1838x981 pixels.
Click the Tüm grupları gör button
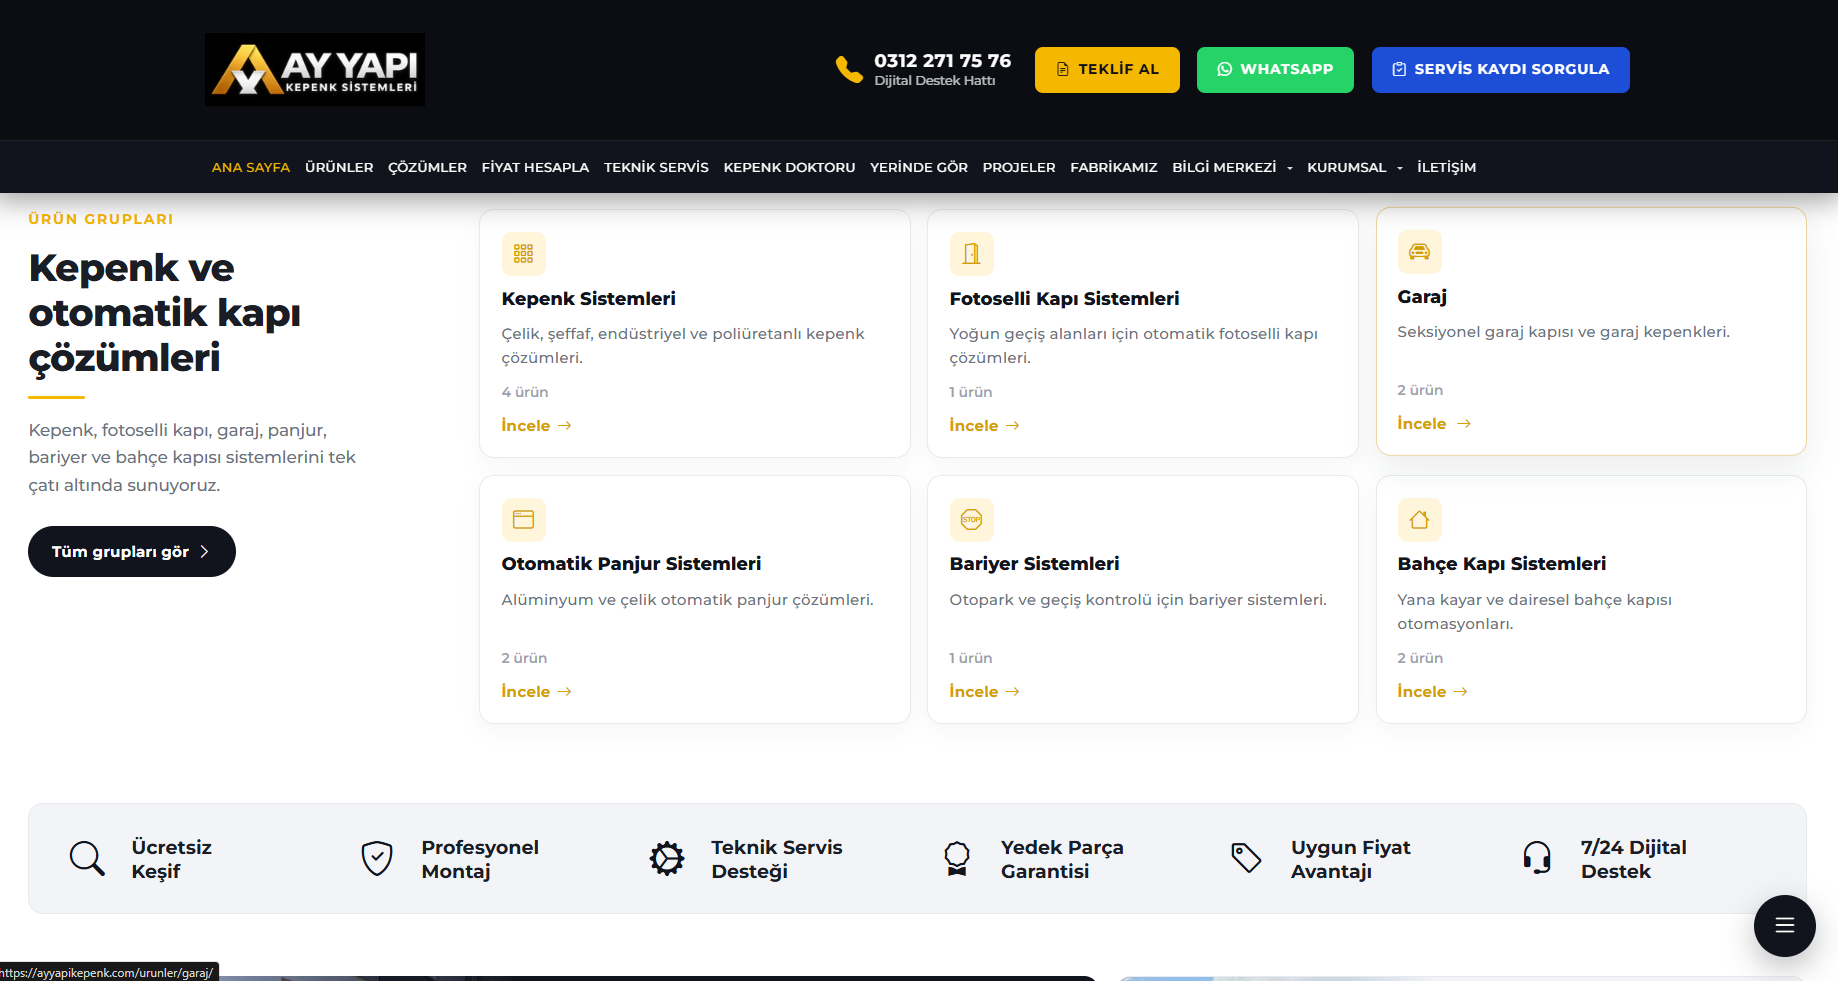[132, 552]
